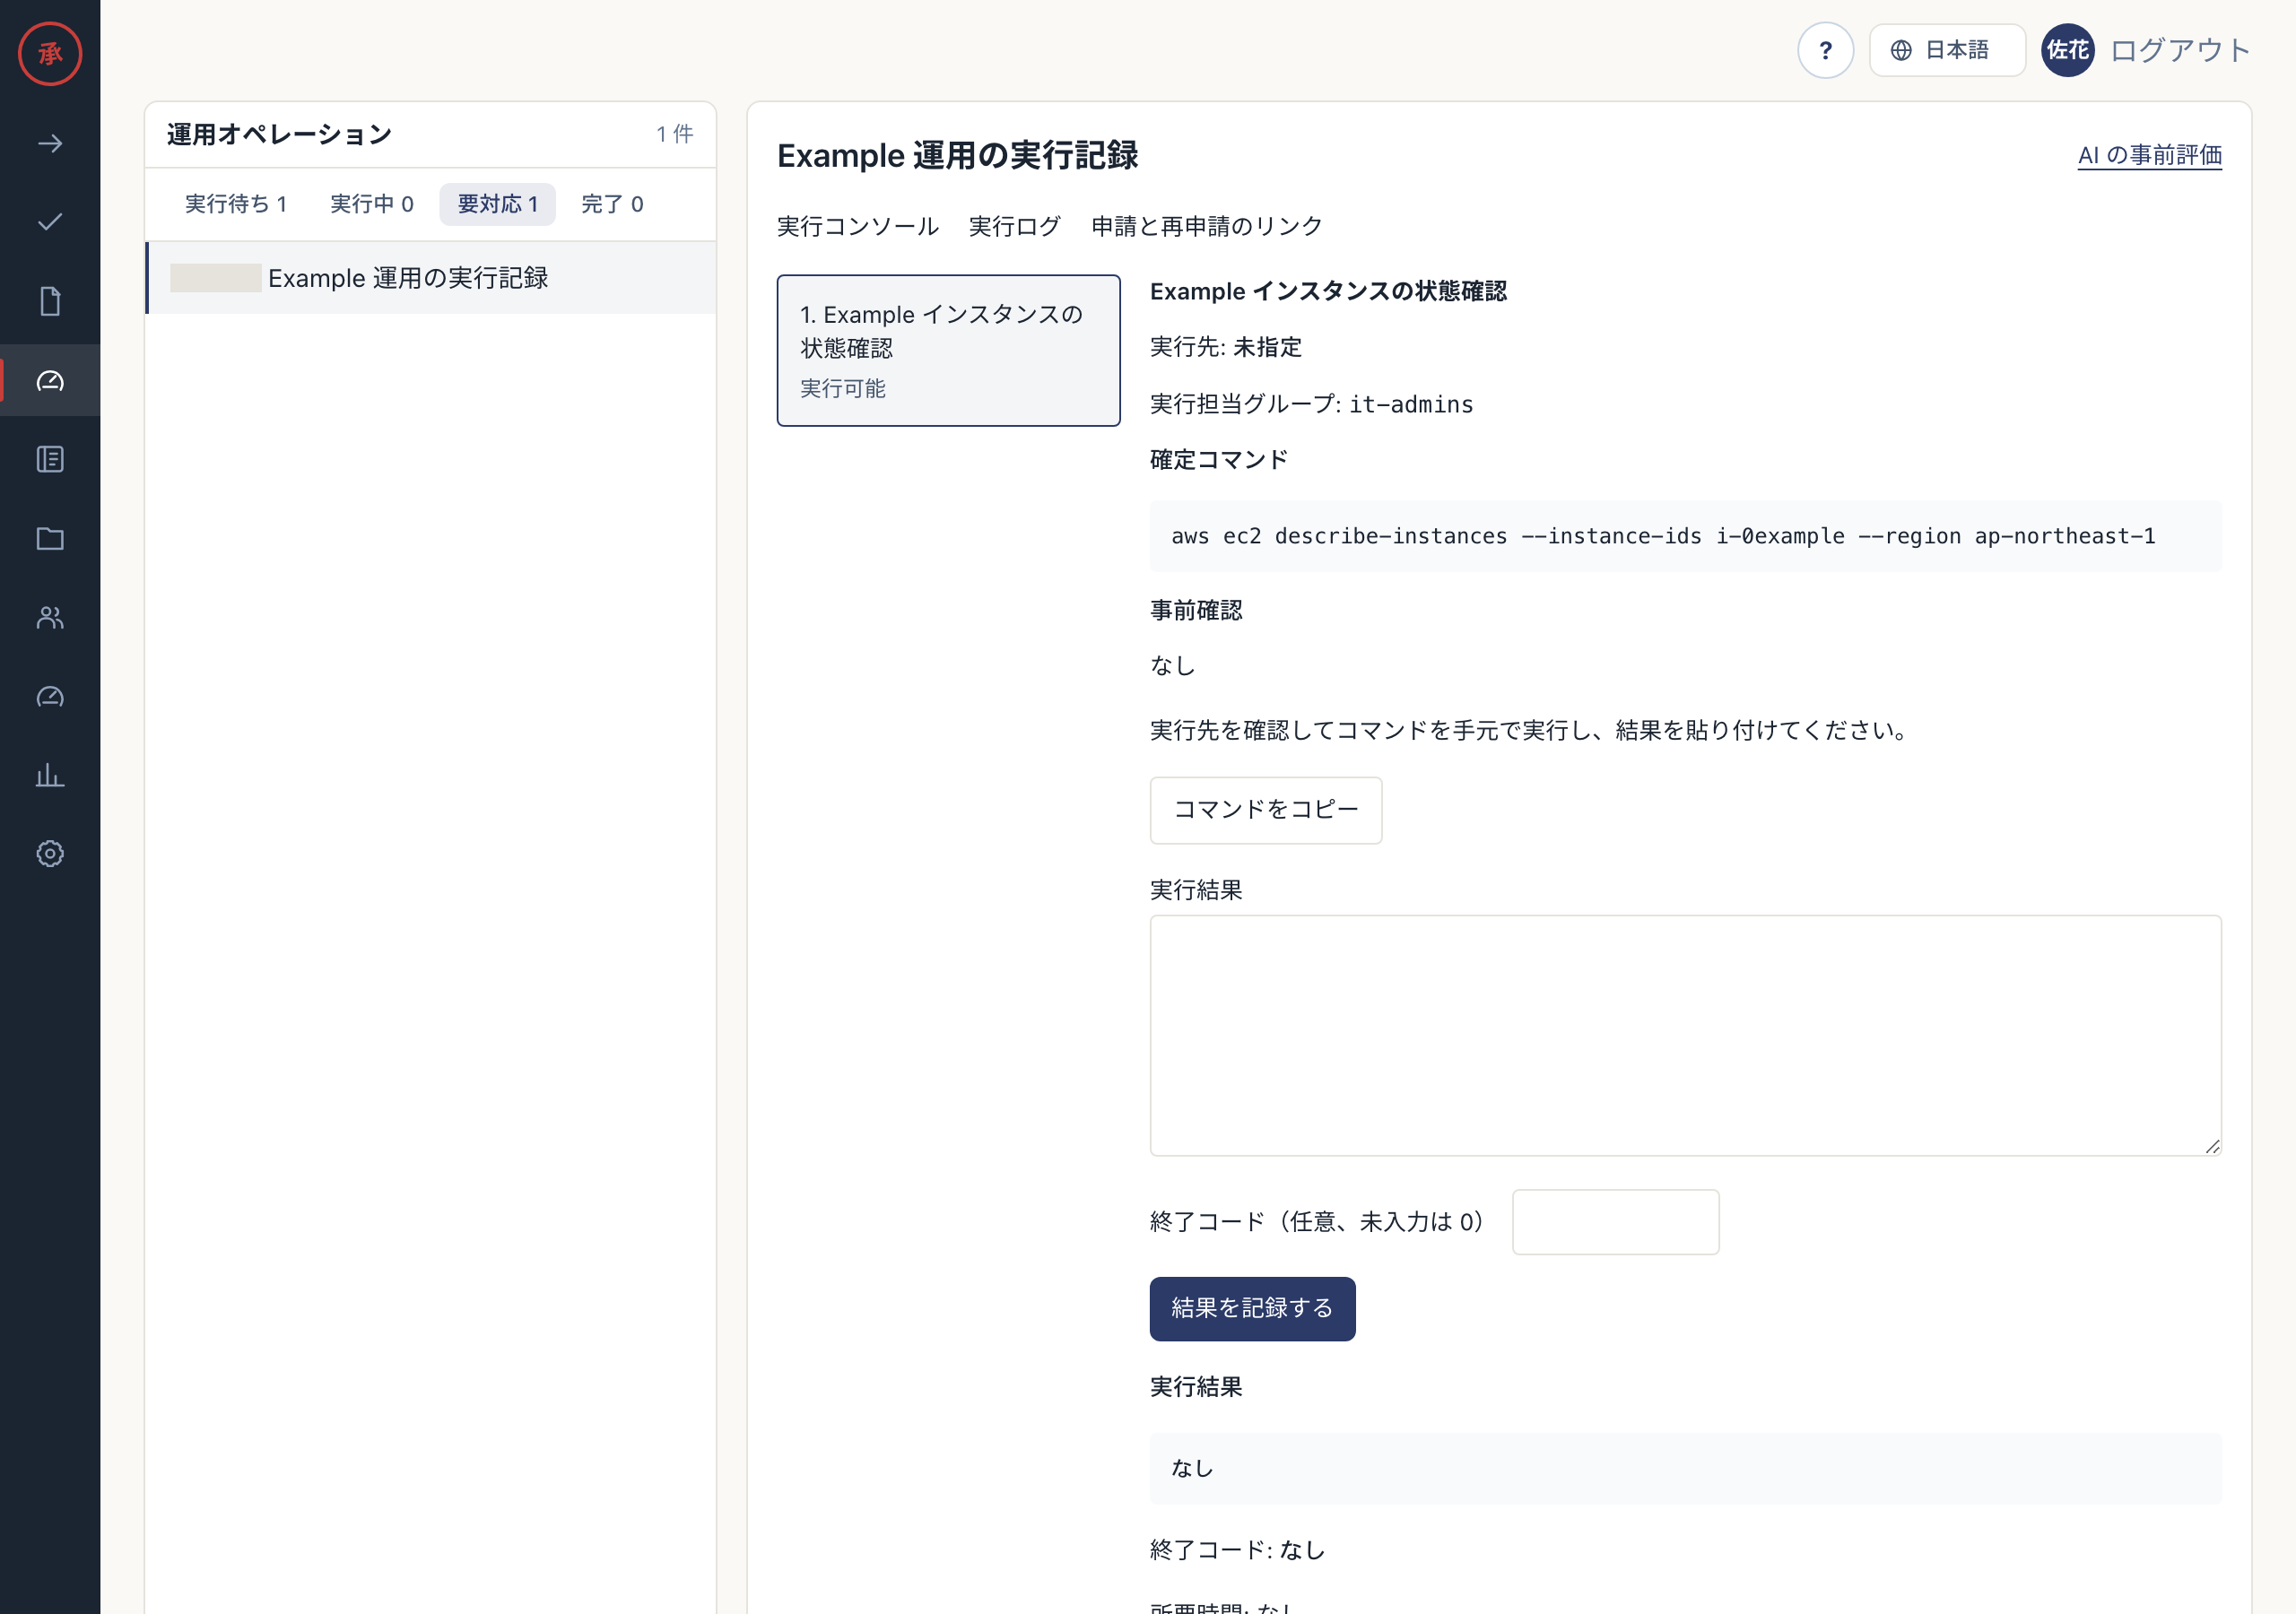Open the folder sidebar icon

tap(50, 538)
